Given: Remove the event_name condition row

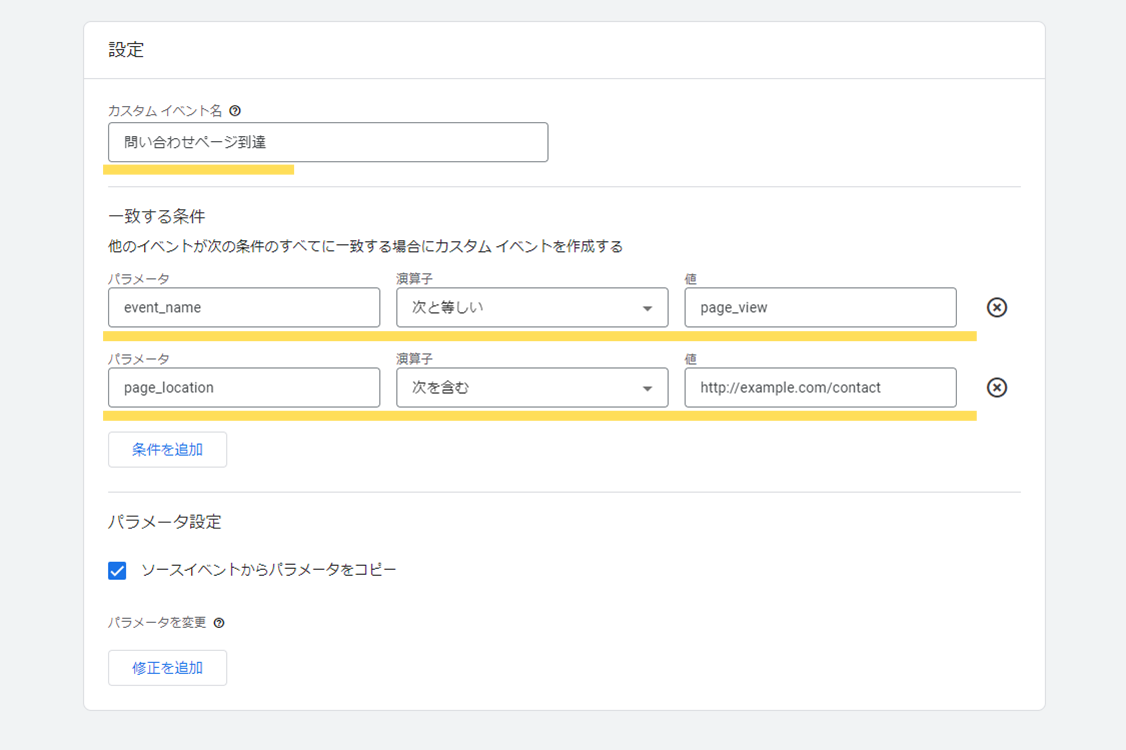Looking at the screenshot, I should (996, 308).
